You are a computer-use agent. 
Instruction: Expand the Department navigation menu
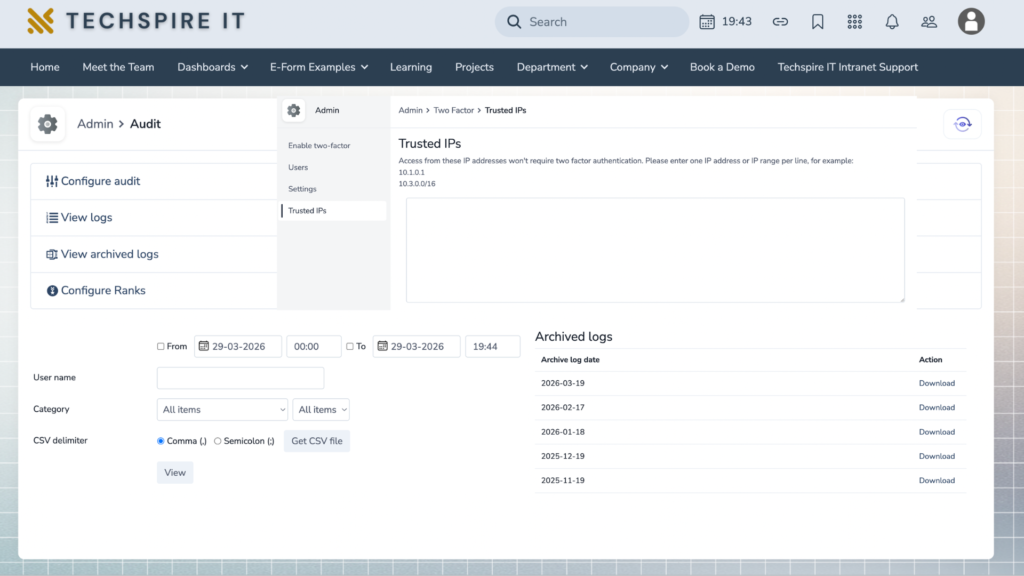click(x=552, y=67)
